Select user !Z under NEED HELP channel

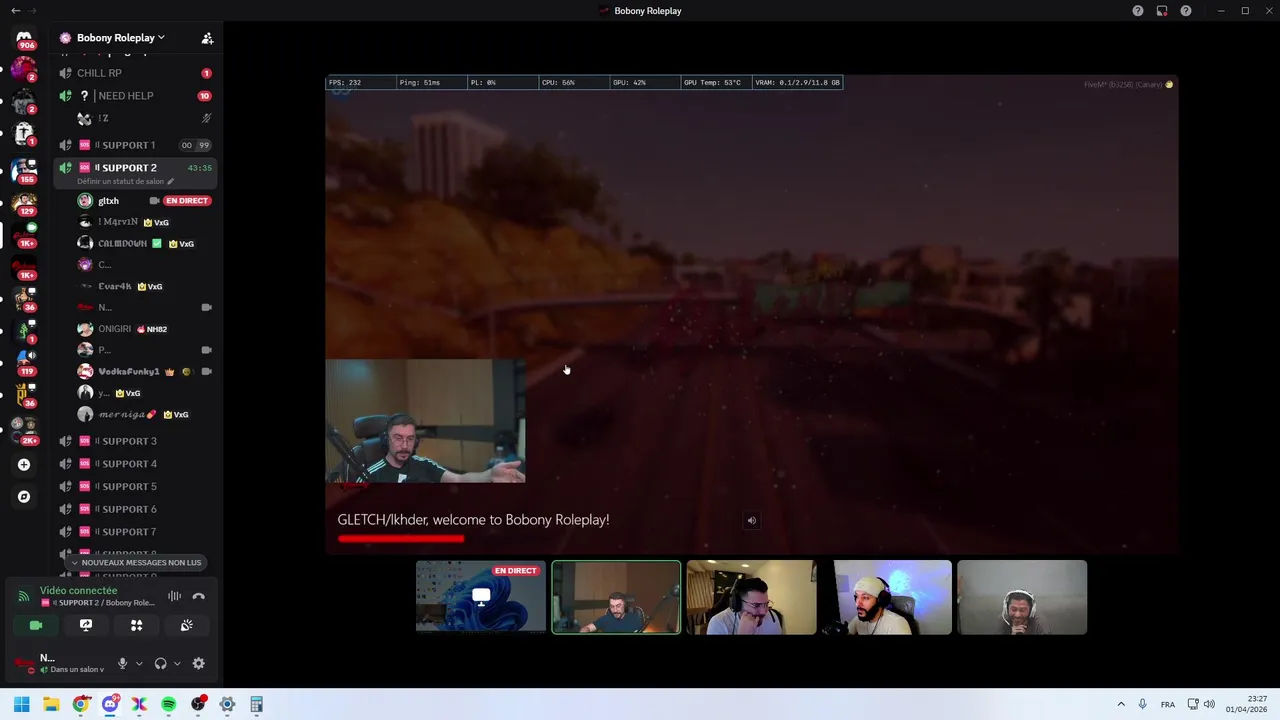pos(145,118)
